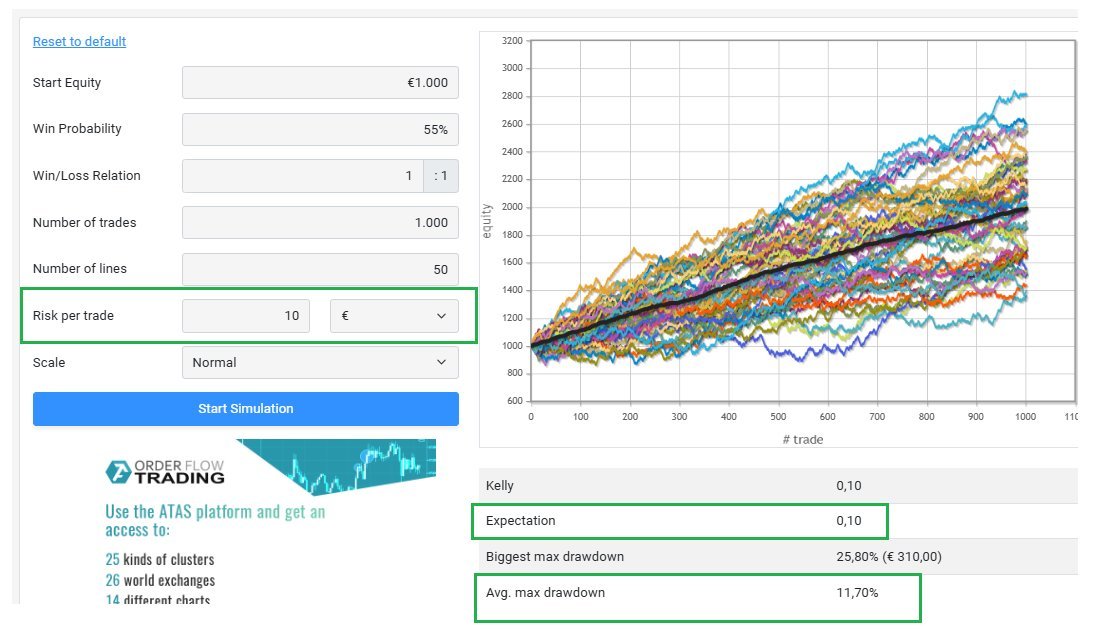Start the simulation with the blue button

coord(246,409)
